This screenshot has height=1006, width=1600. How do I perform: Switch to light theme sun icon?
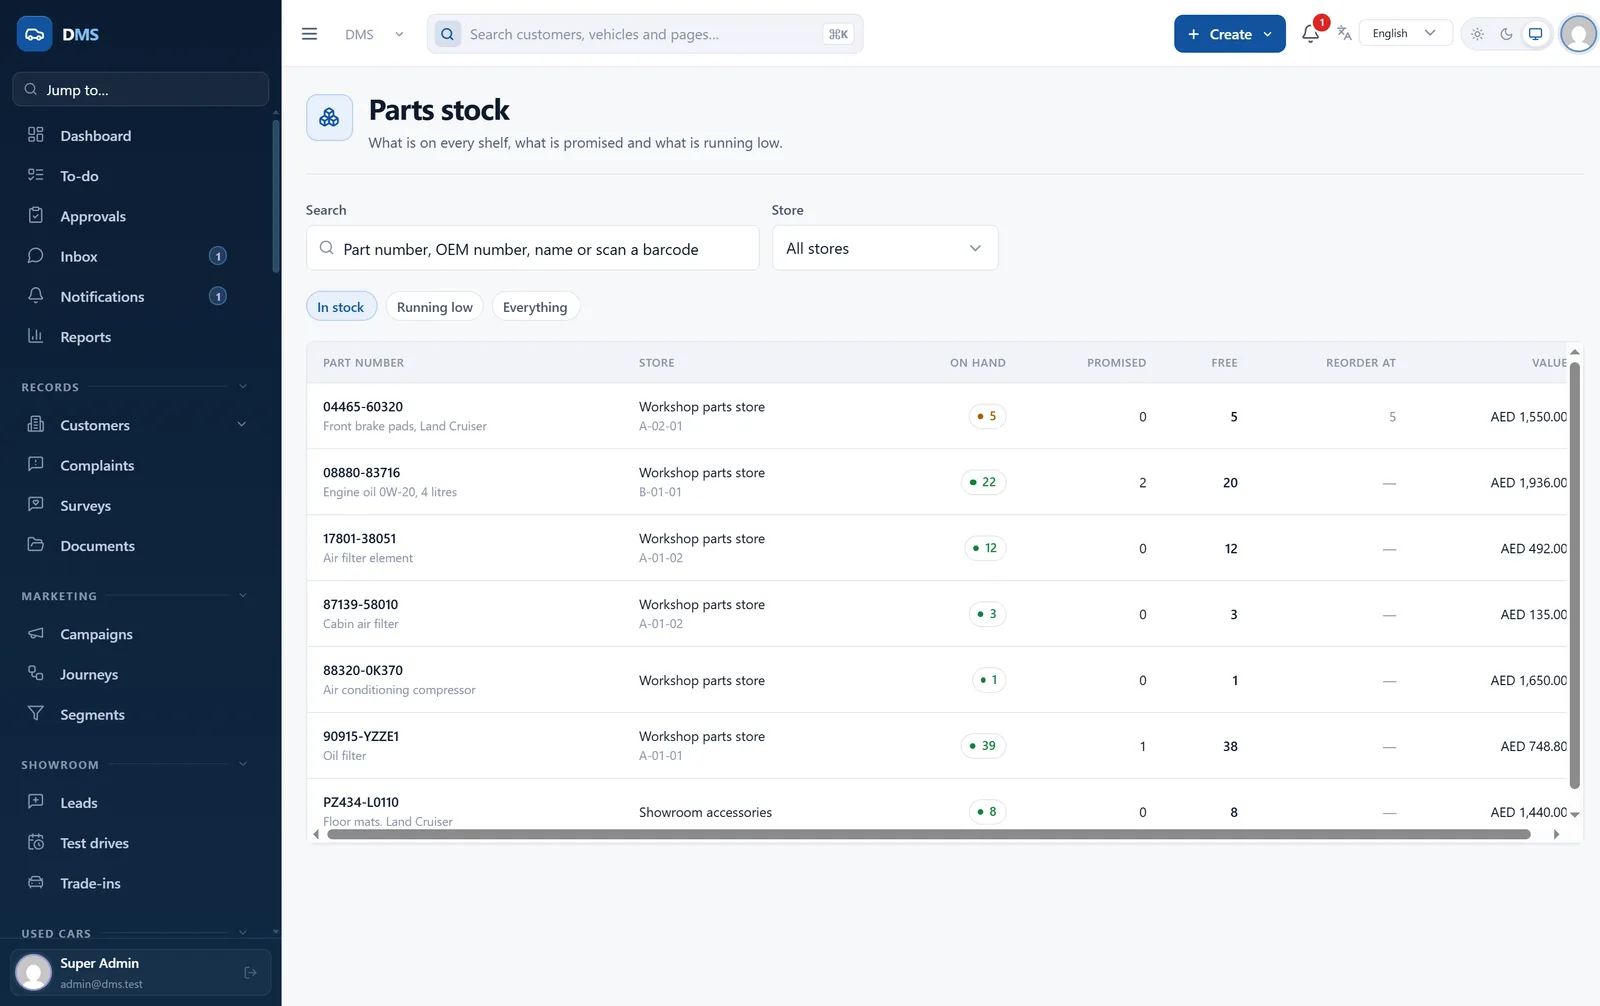1477,34
